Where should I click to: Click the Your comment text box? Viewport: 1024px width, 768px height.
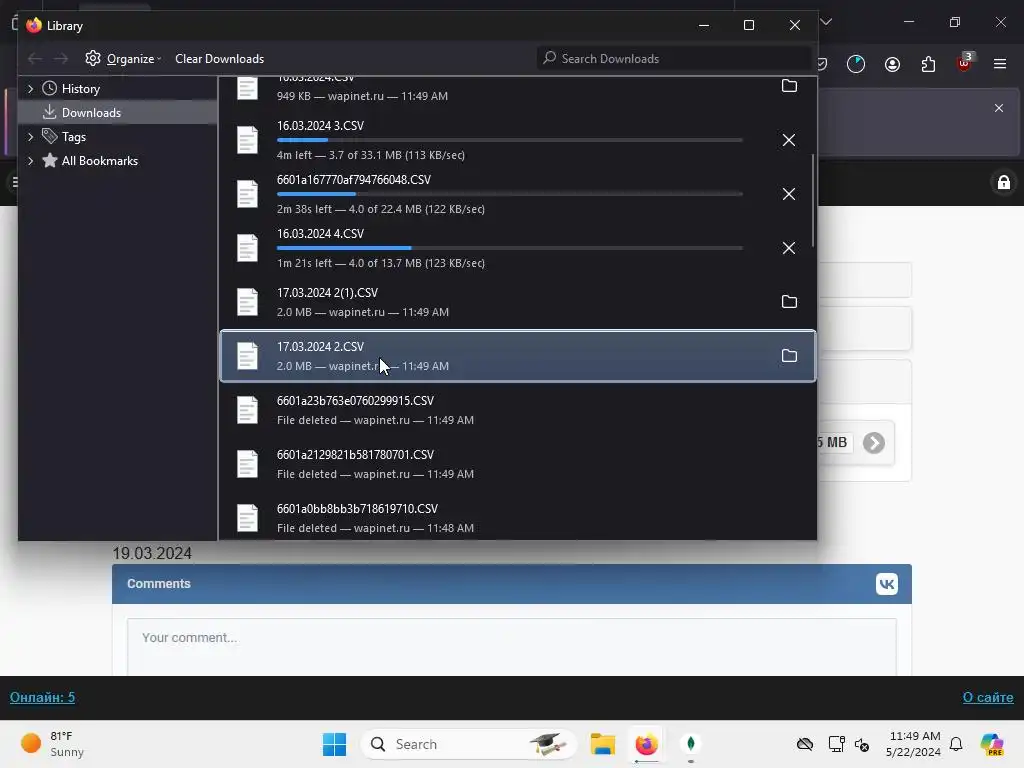pos(511,647)
